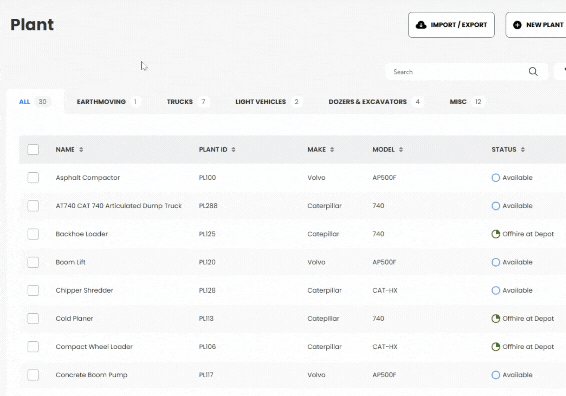This screenshot has height=396, width=566.
Task: Open the Cold Planer row name
Action: (74, 318)
